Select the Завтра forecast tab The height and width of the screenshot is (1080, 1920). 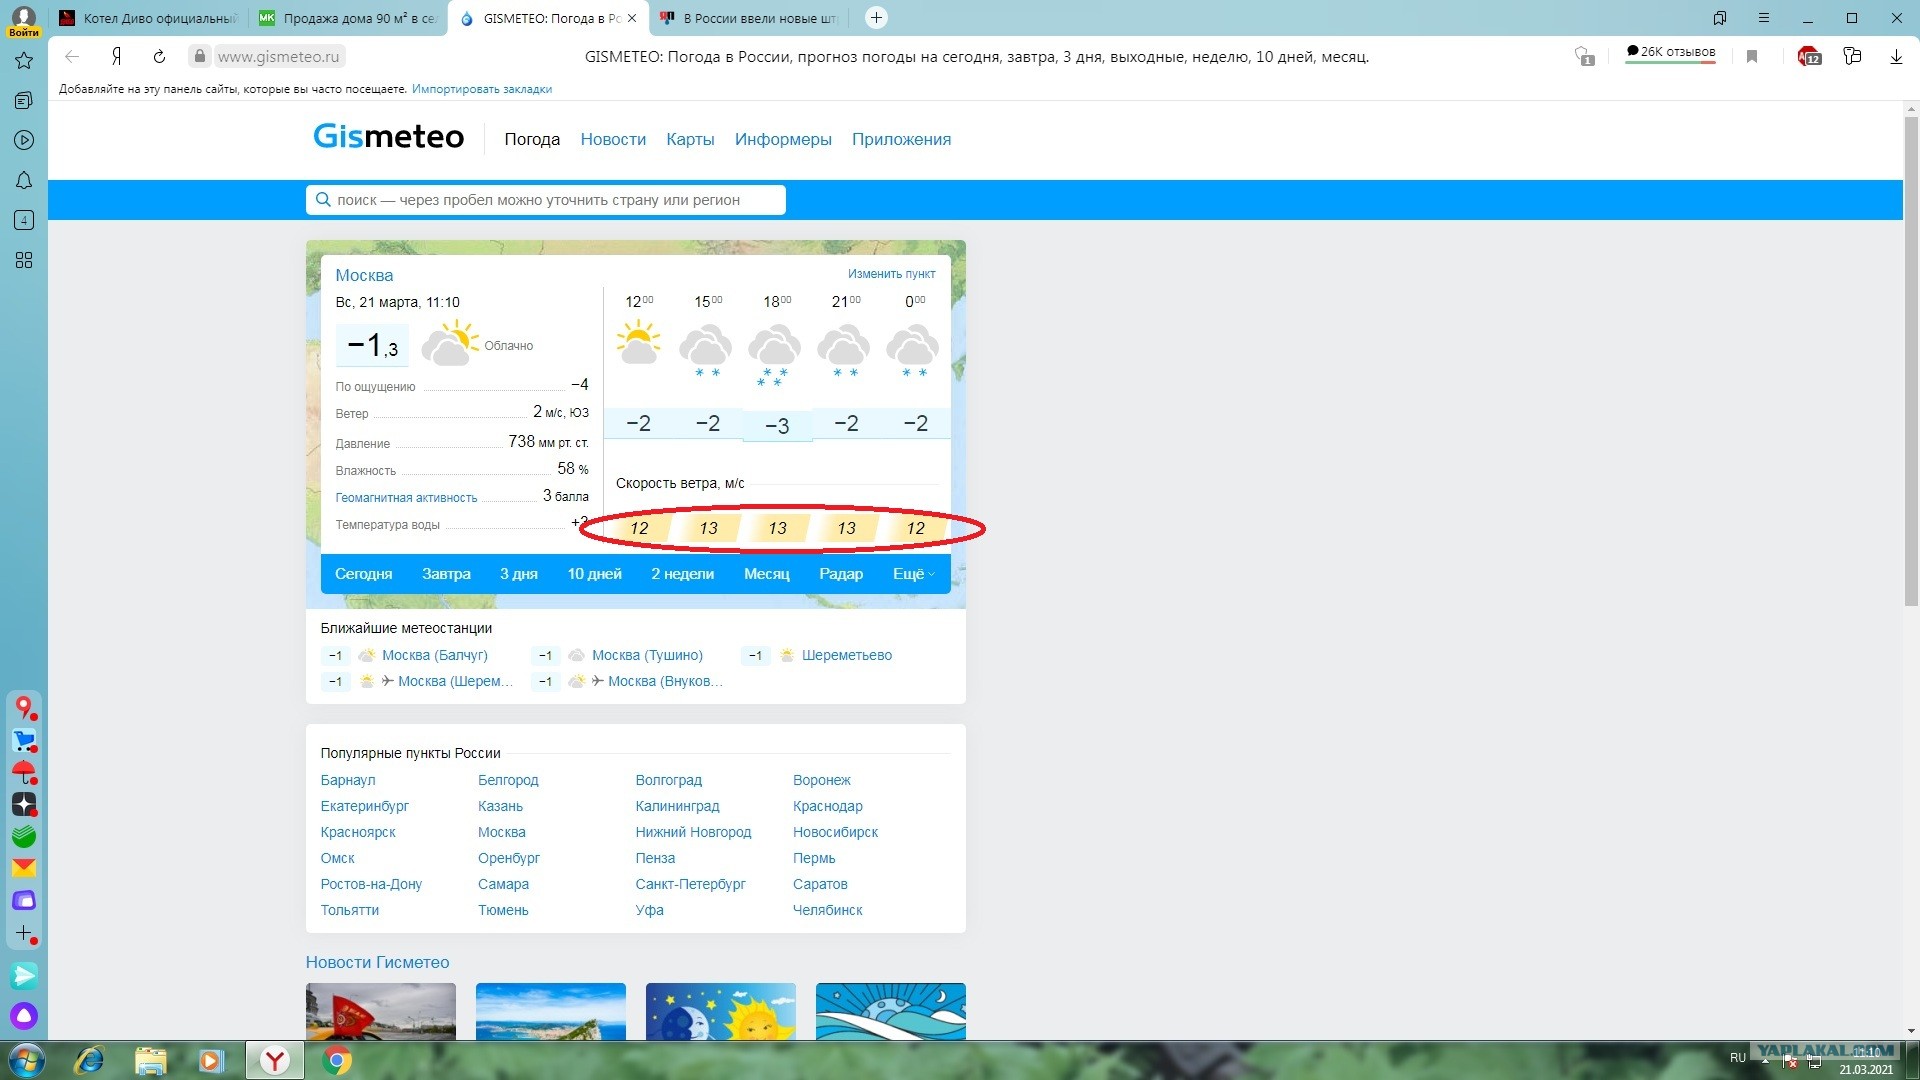[446, 574]
